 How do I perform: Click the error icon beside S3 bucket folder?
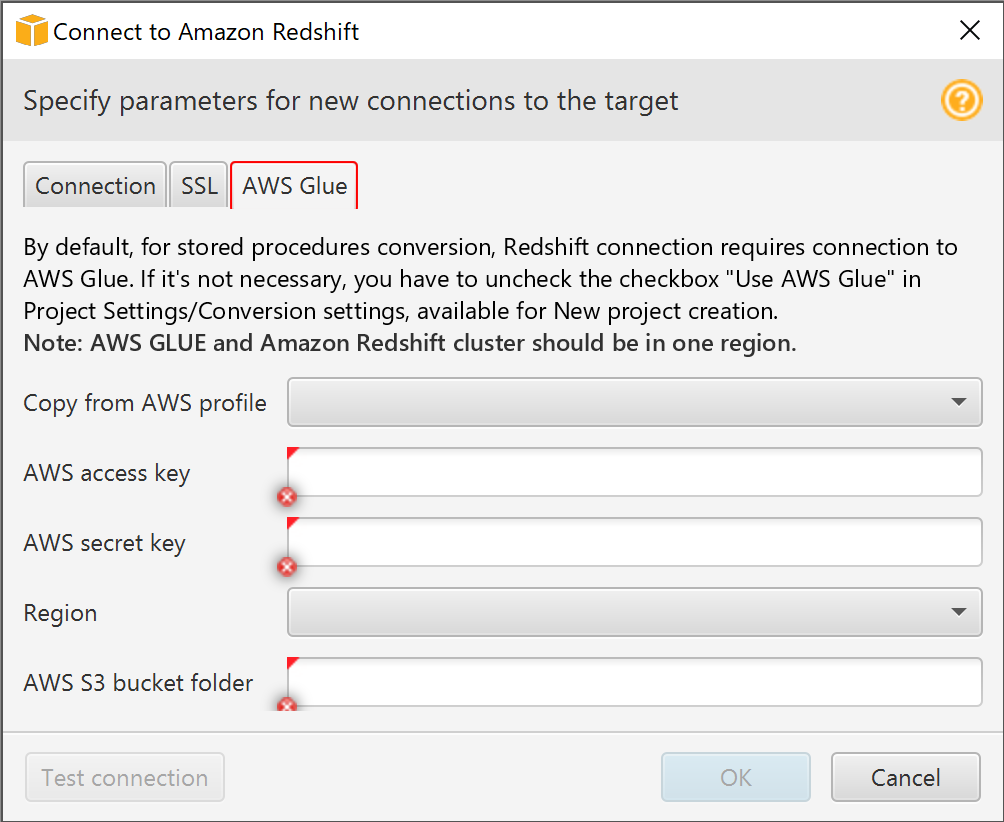[x=287, y=704]
